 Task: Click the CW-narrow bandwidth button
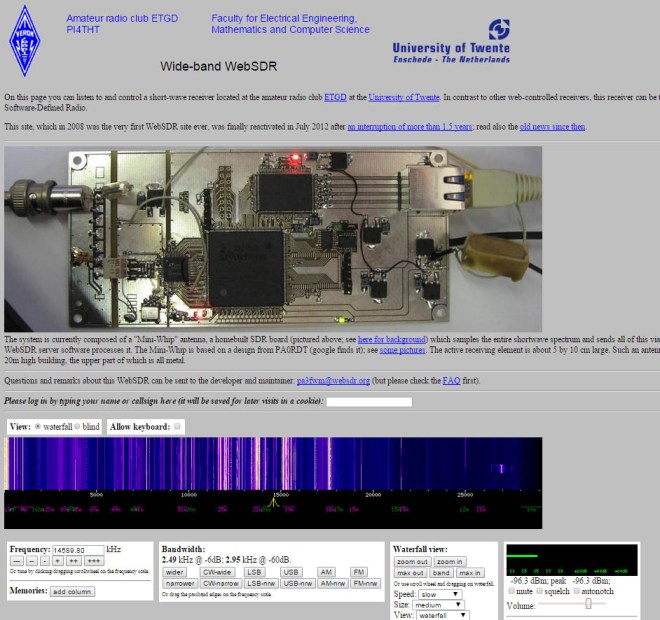(x=220, y=582)
